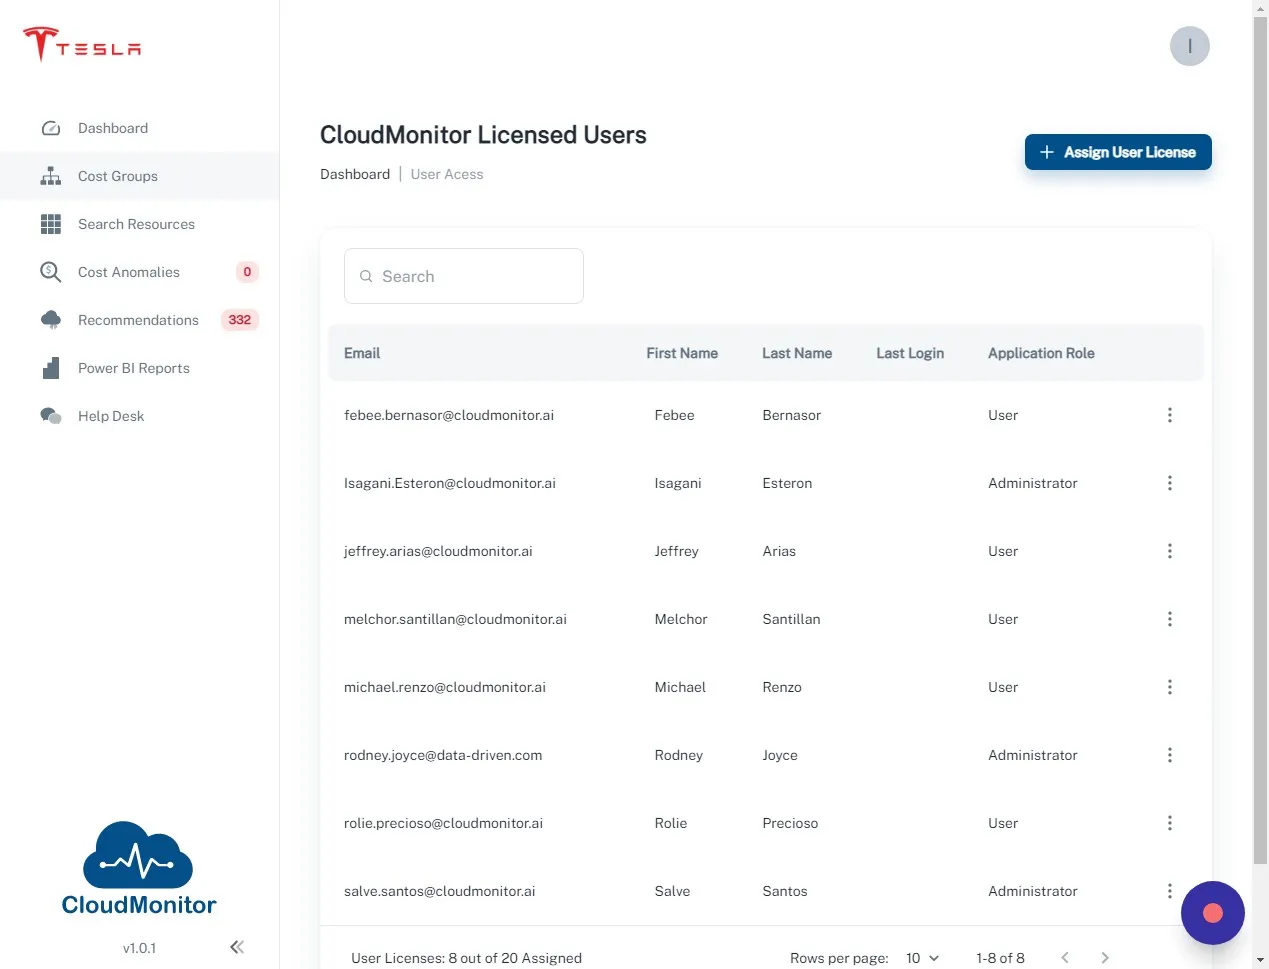Open Dashboard speedometer icon in sidebar
Image resolution: width=1269 pixels, height=969 pixels.
[51, 128]
